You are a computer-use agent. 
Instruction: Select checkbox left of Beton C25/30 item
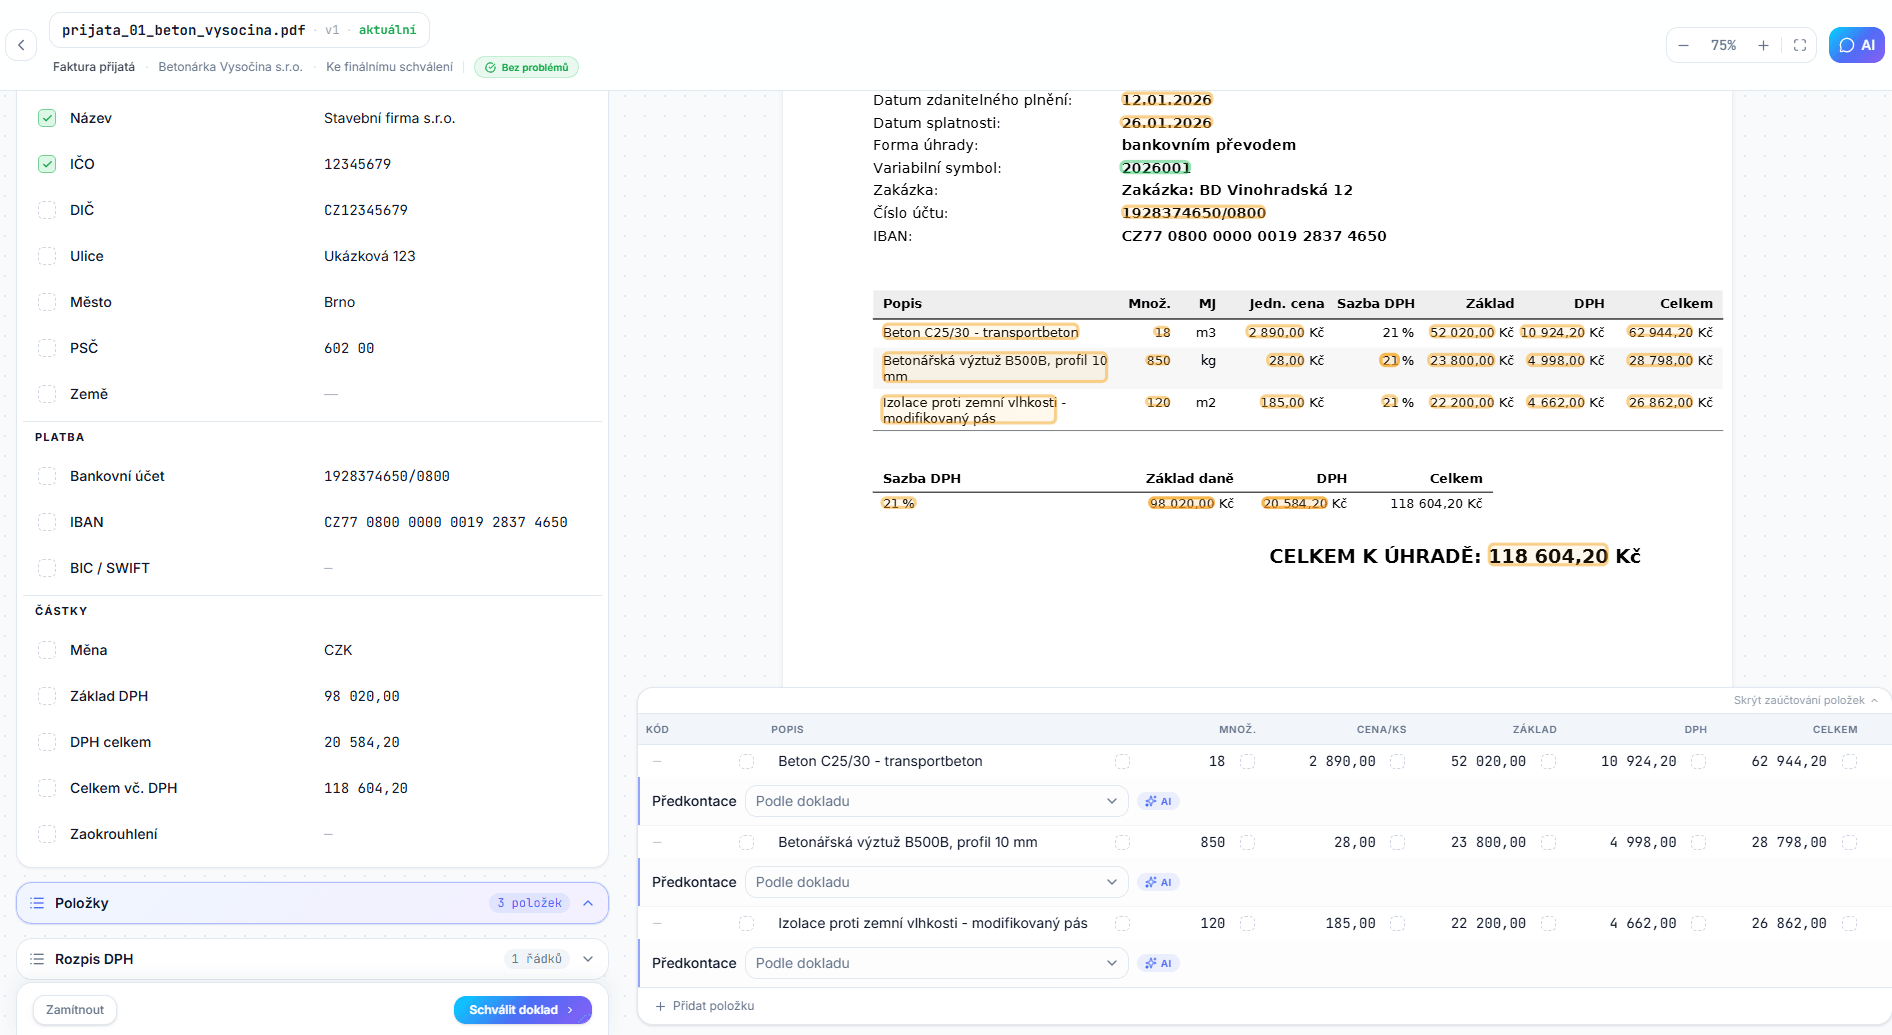746,762
